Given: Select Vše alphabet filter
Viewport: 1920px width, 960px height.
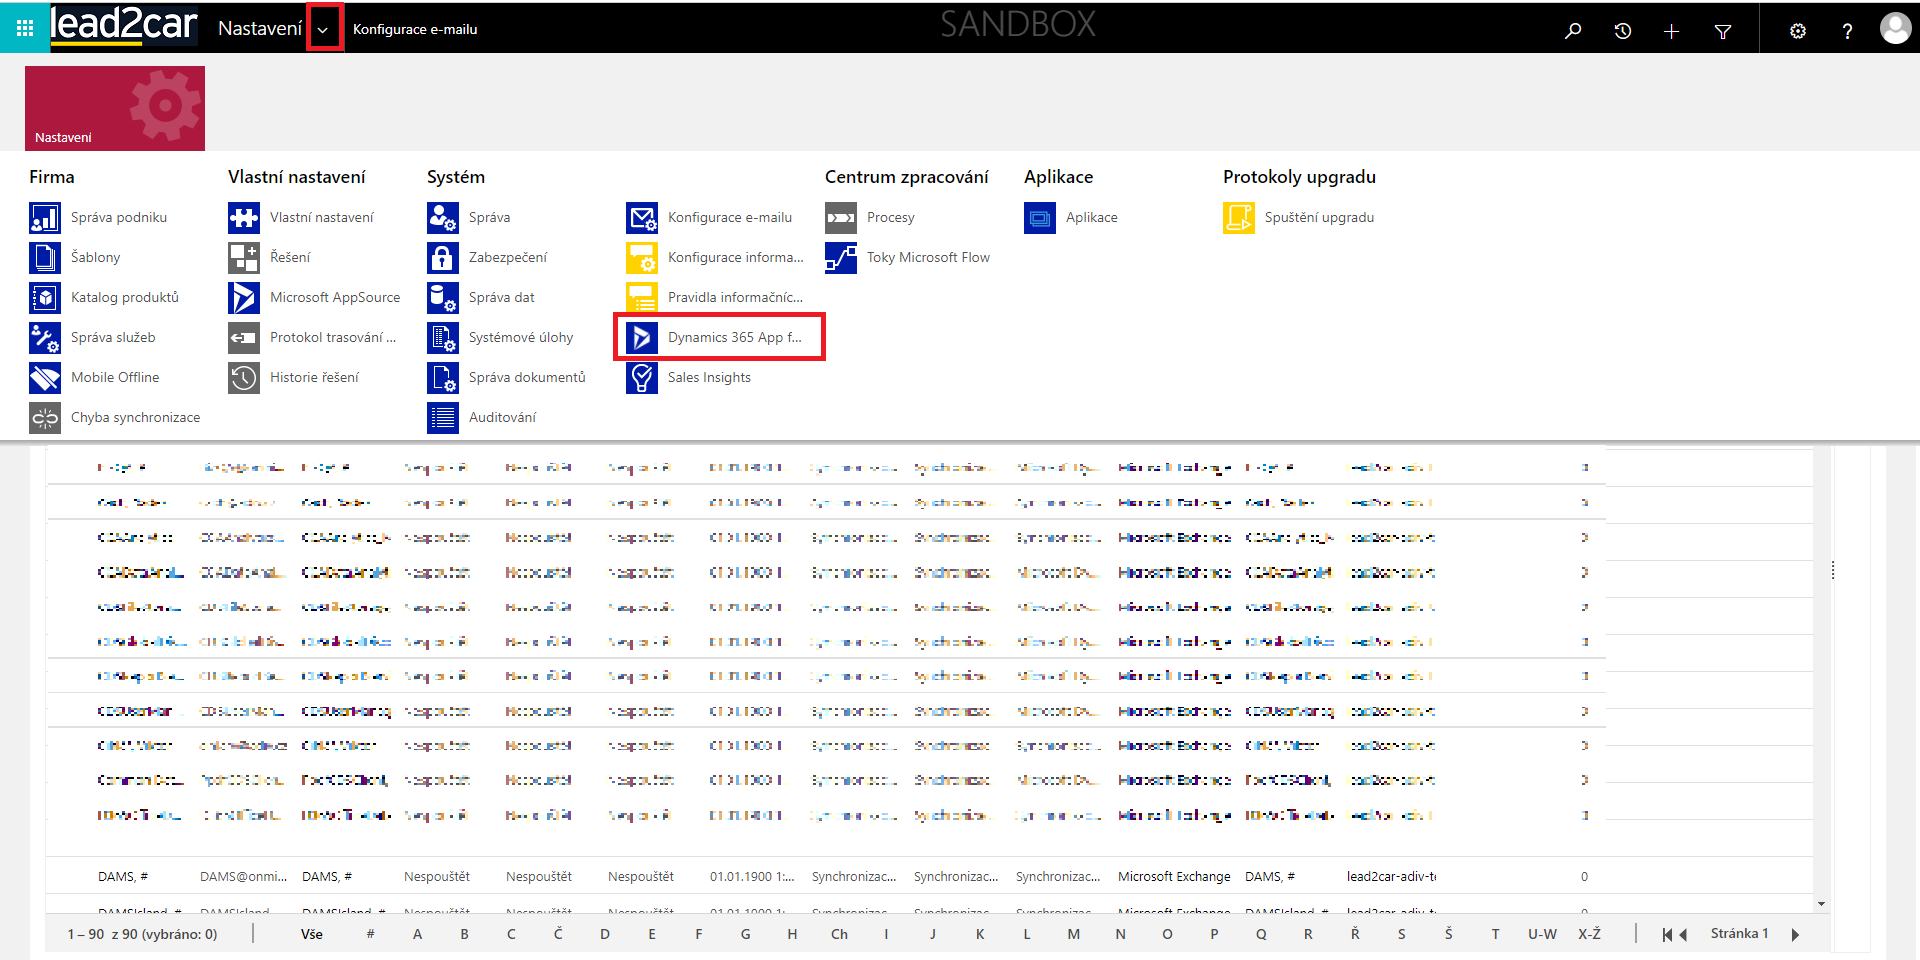Looking at the screenshot, I should click(x=312, y=934).
